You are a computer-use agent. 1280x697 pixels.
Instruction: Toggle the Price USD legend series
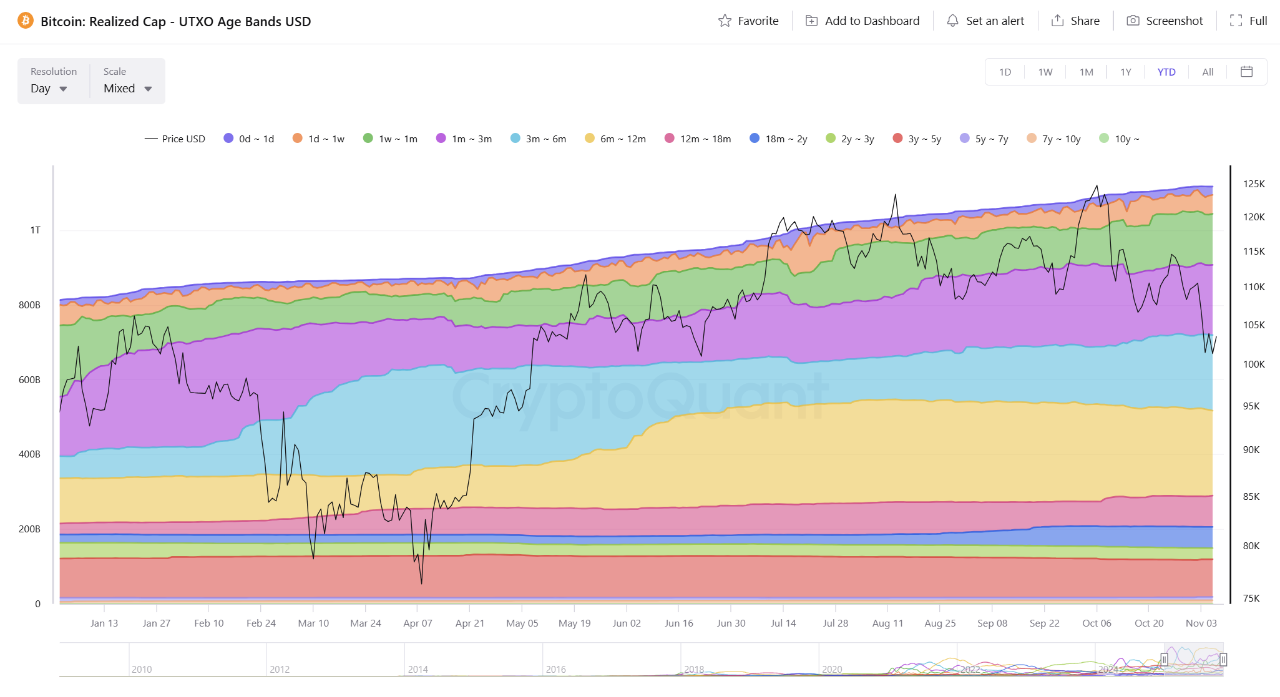pos(175,139)
